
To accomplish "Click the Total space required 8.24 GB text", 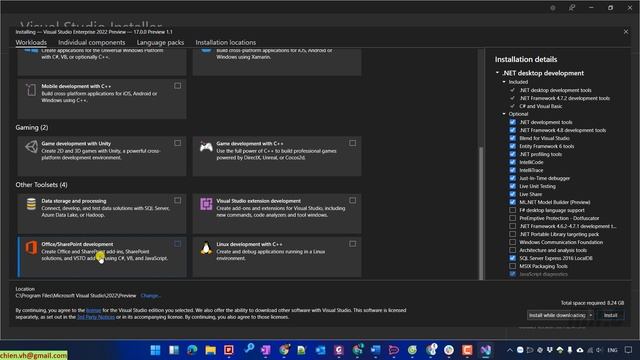I will pyautogui.click(x=592, y=303).
